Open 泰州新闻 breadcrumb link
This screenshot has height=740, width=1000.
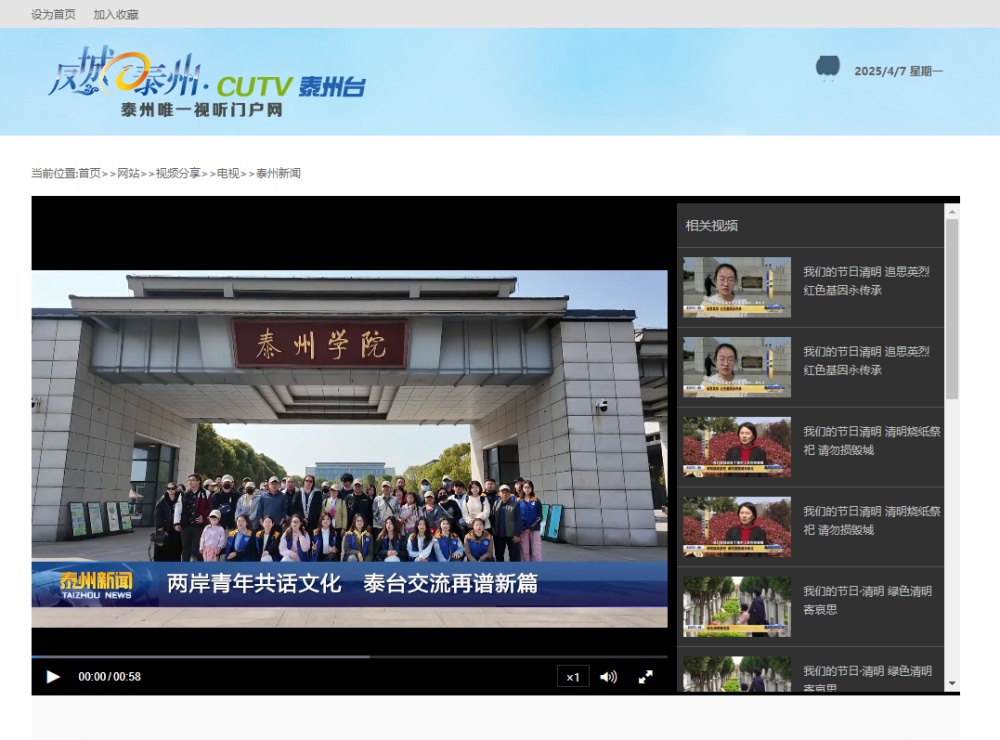(278, 173)
